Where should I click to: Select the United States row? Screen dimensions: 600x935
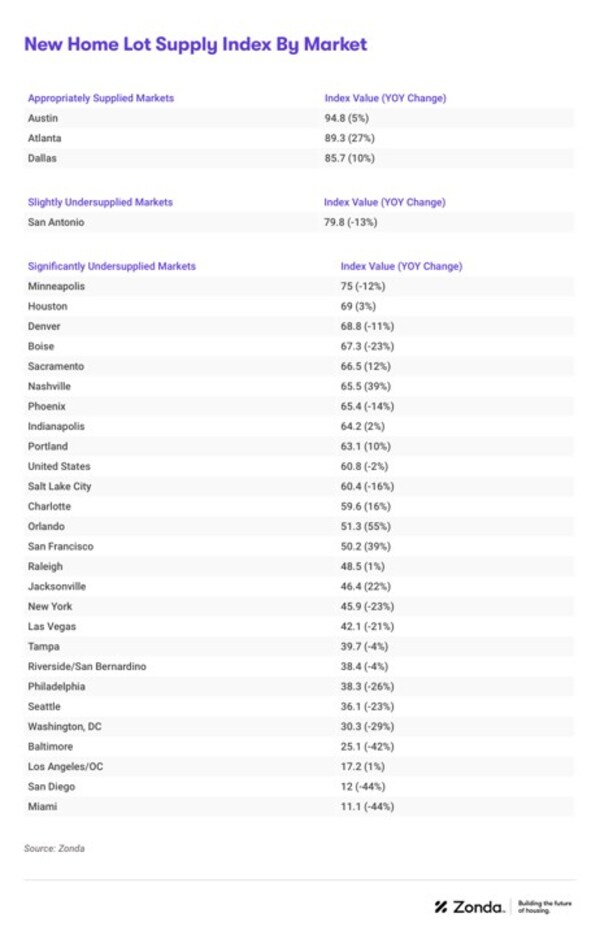(298, 466)
